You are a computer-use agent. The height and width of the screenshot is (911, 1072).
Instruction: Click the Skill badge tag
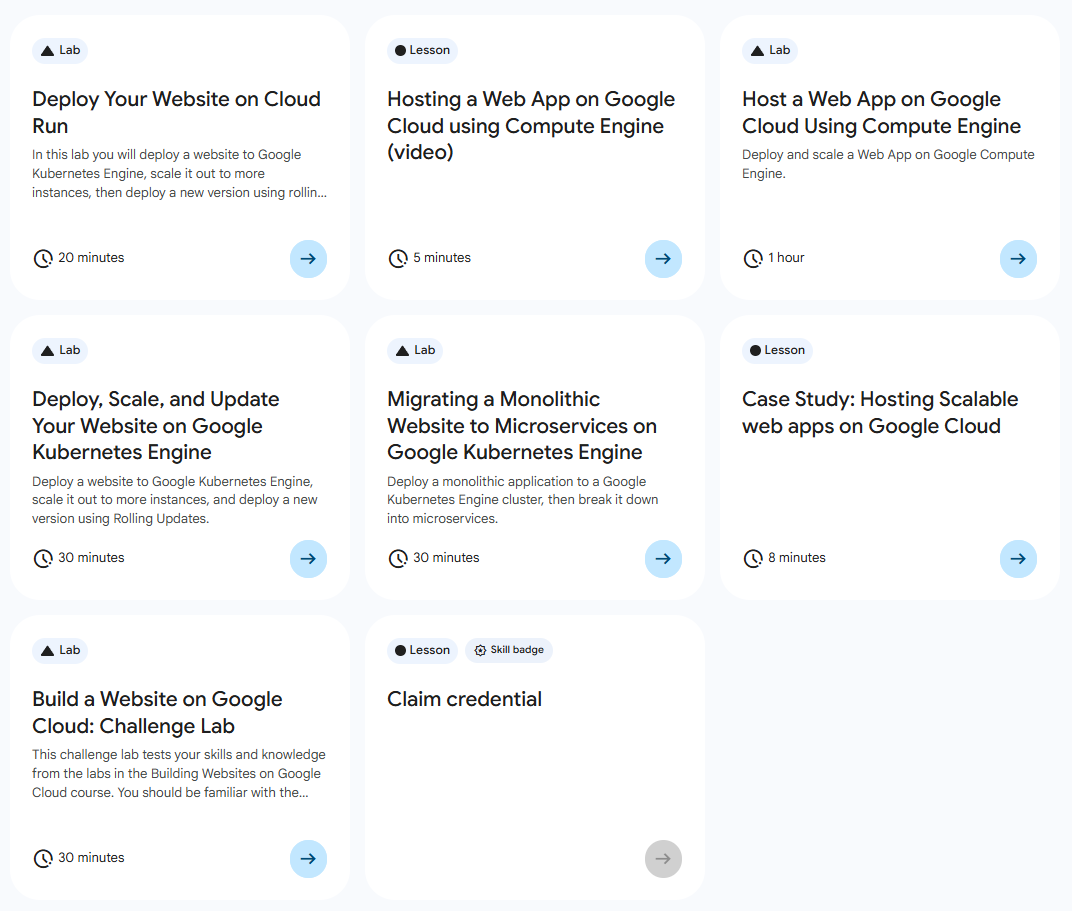coord(509,651)
